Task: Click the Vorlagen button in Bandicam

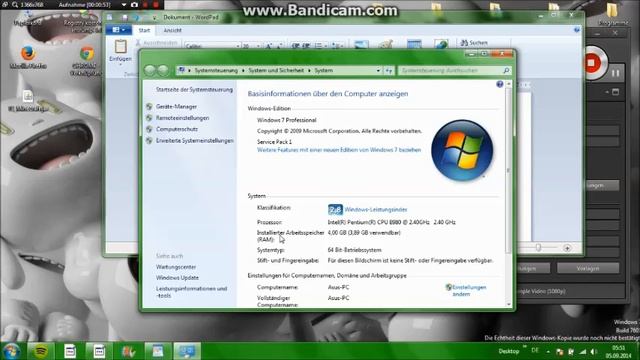Action: (588, 268)
